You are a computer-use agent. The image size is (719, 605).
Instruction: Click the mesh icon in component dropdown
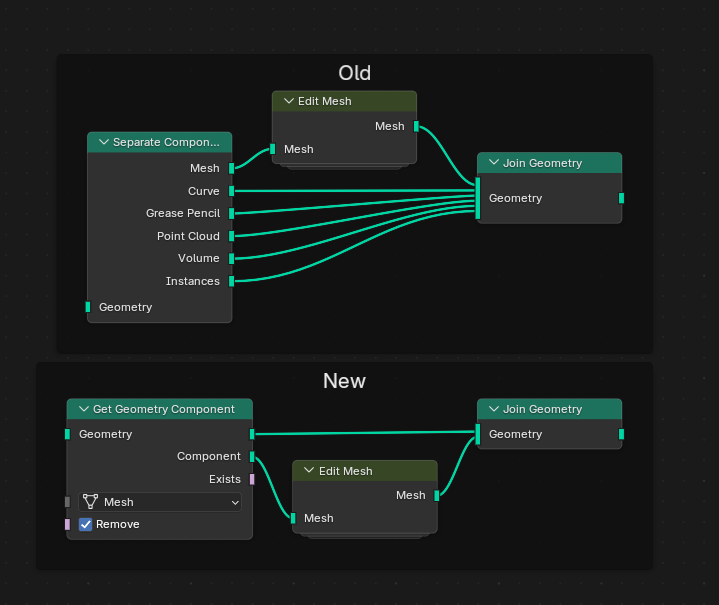(x=90, y=502)
